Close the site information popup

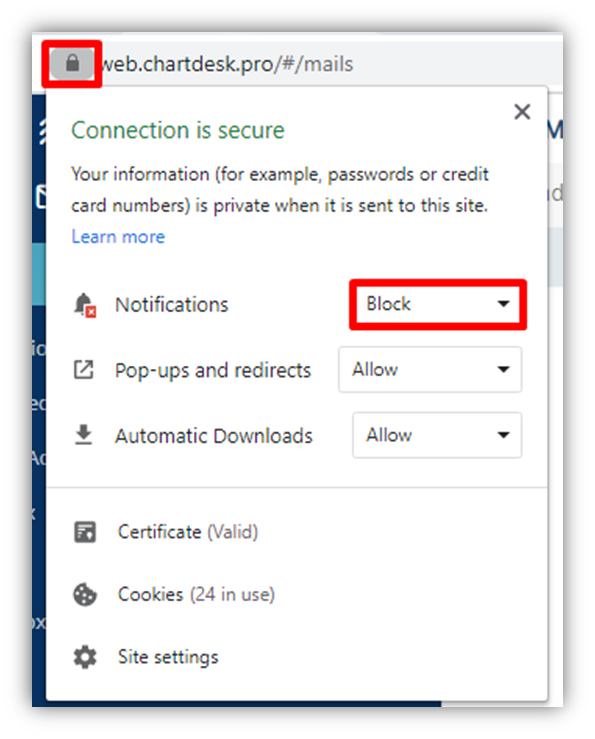coord(522,112)
